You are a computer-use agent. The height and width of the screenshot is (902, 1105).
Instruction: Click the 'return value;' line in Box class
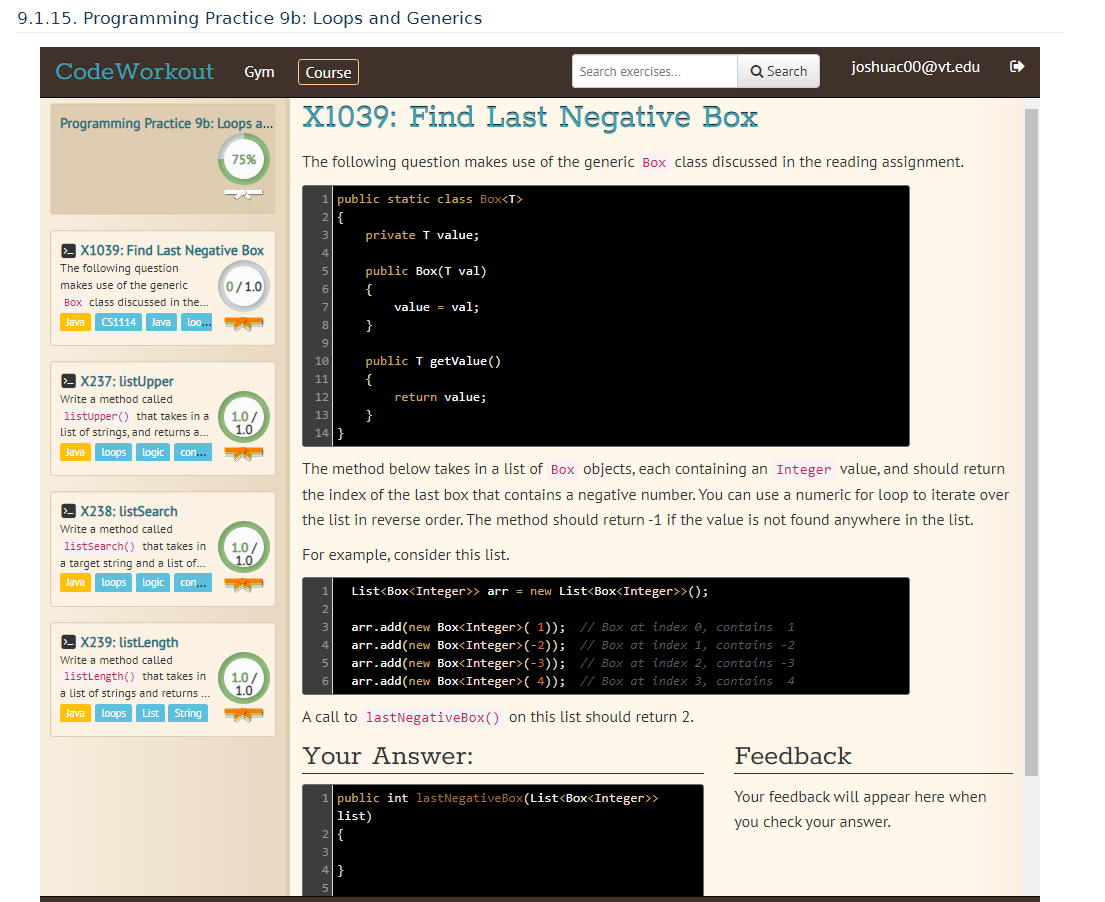(440, 397)
